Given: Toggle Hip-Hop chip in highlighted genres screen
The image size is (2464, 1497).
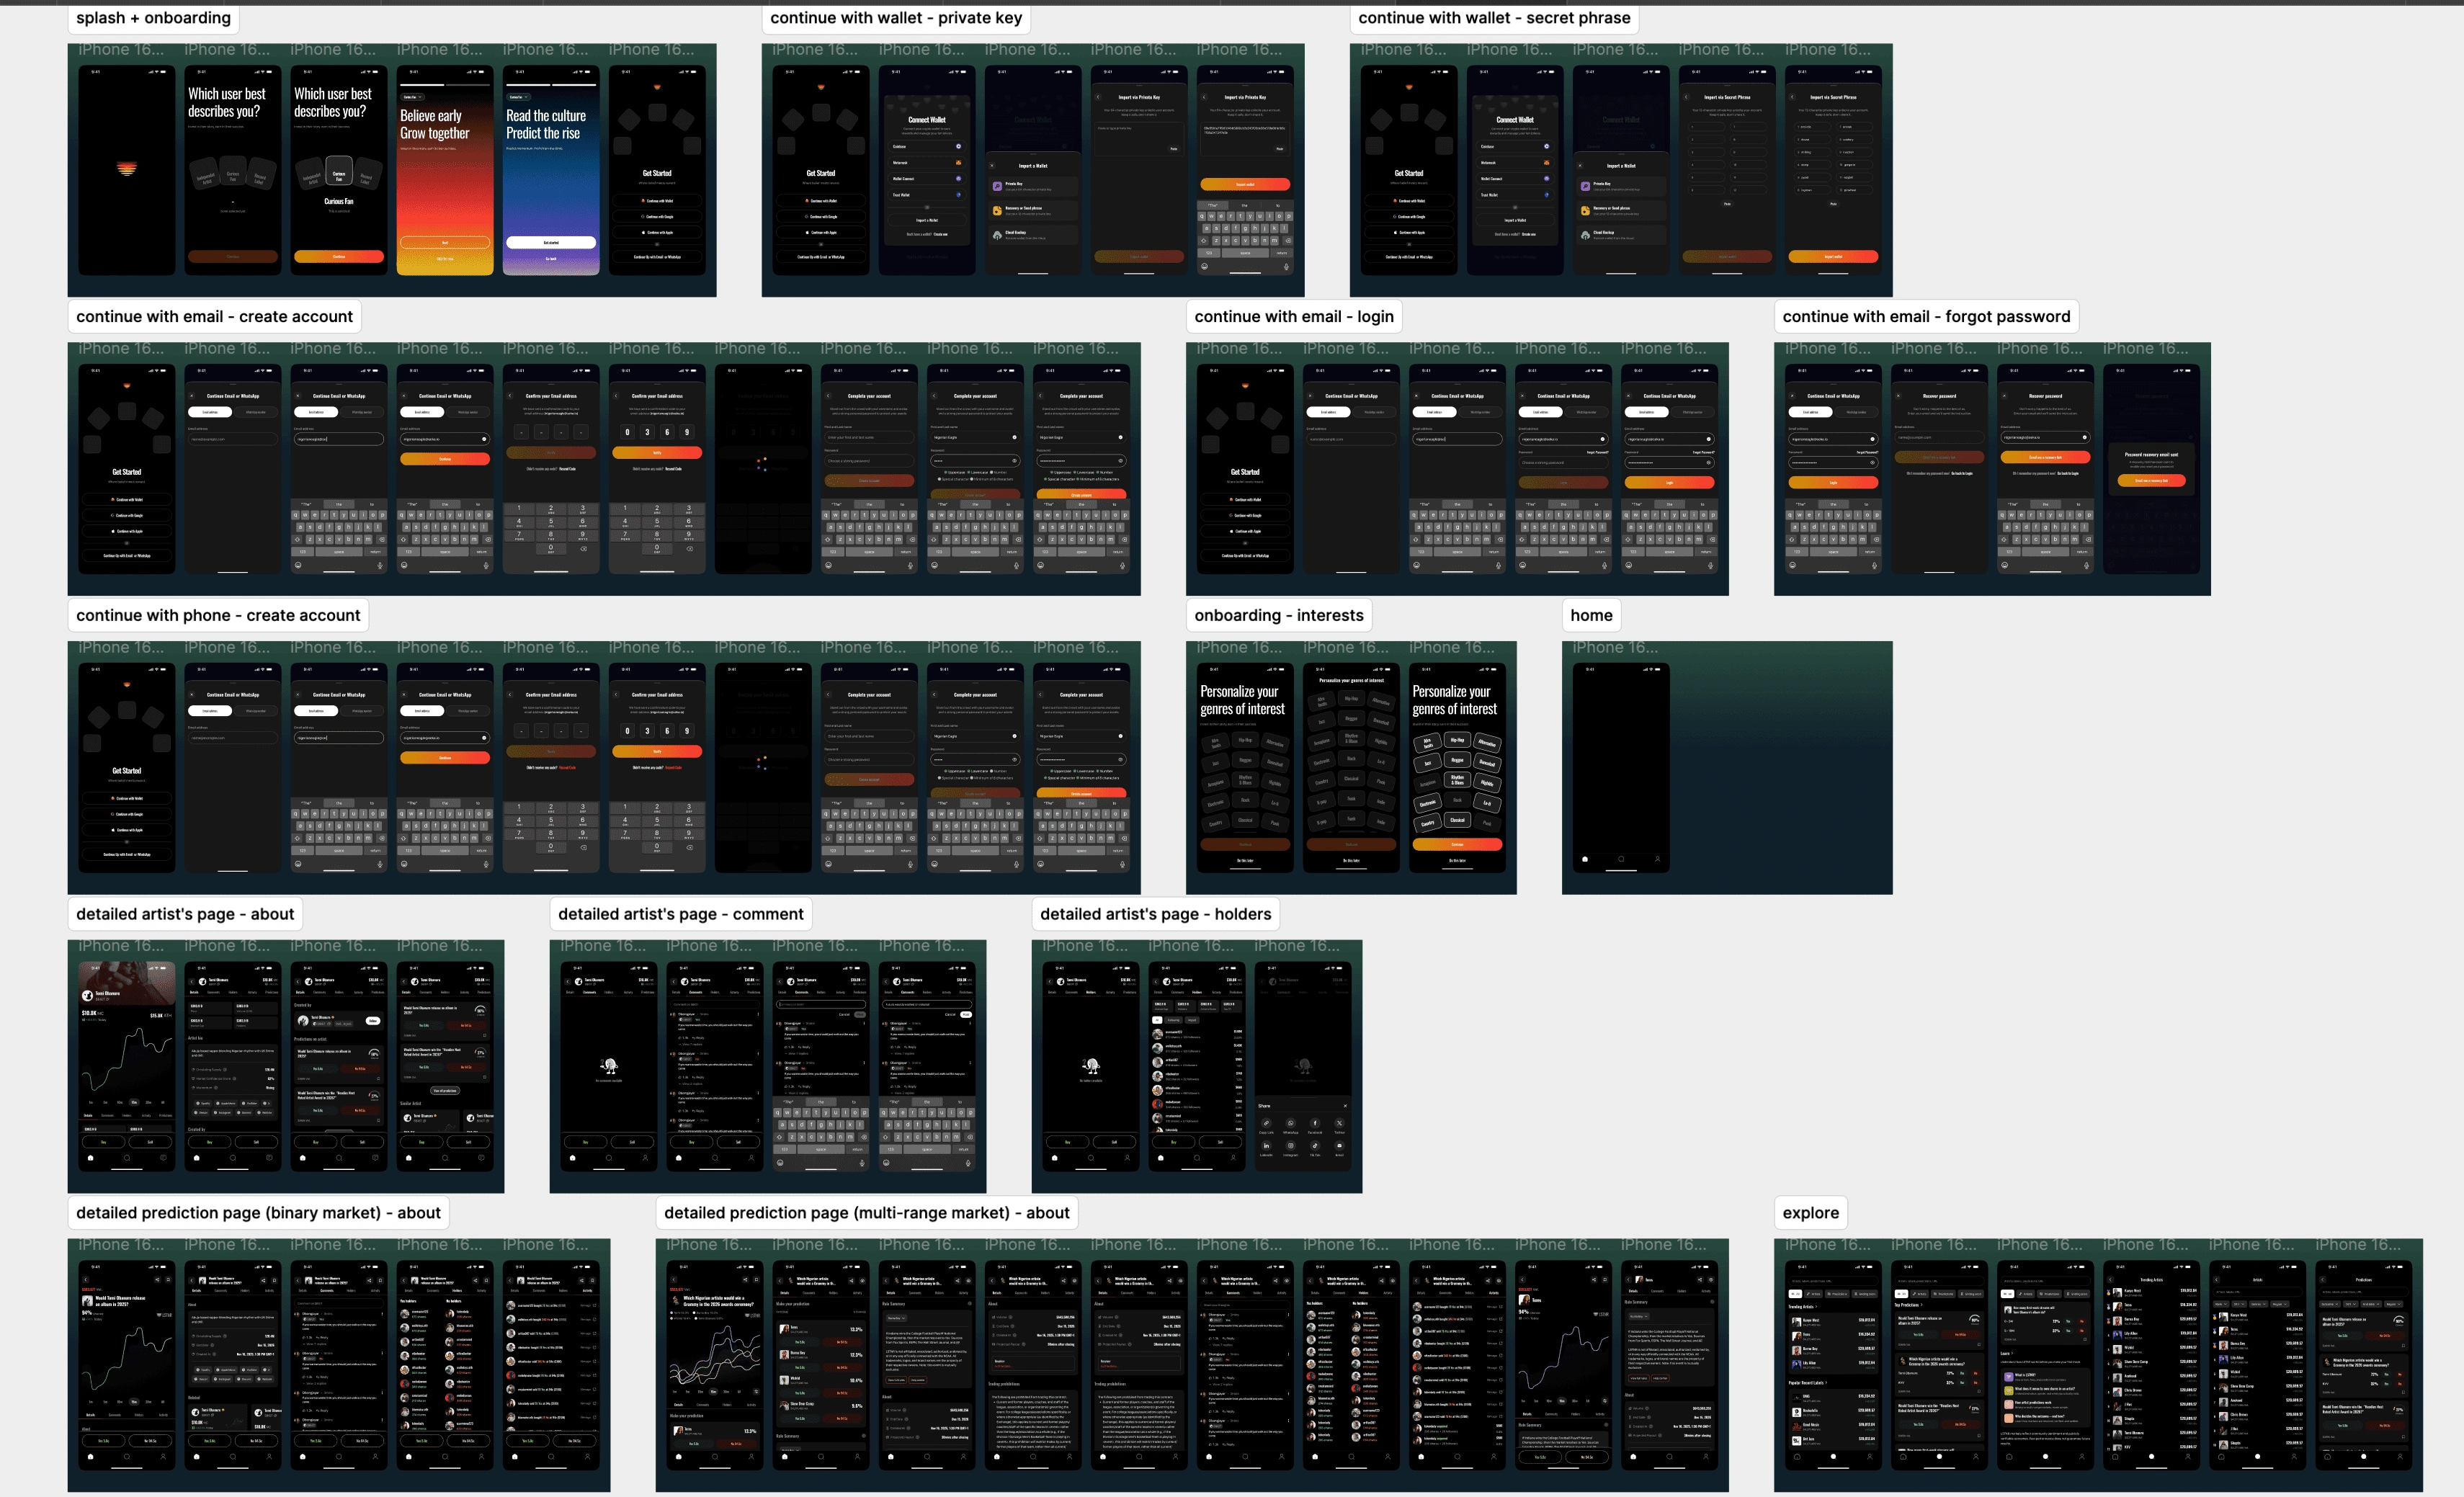Looking at the screenshot, I should (1457, 740).
